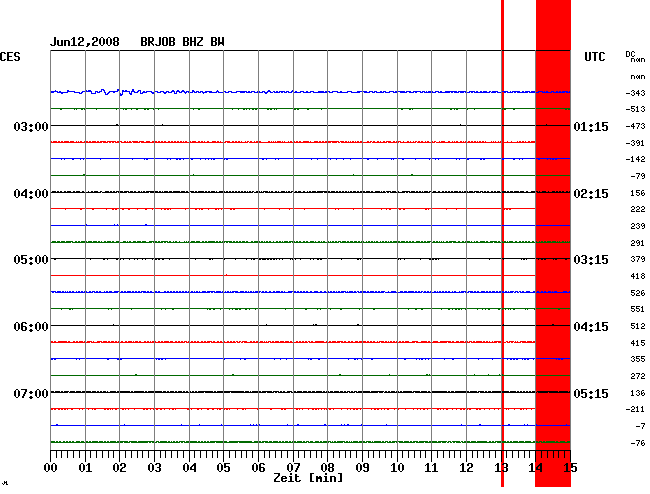
Task: Click the DC column header
Action: [630, 54]
